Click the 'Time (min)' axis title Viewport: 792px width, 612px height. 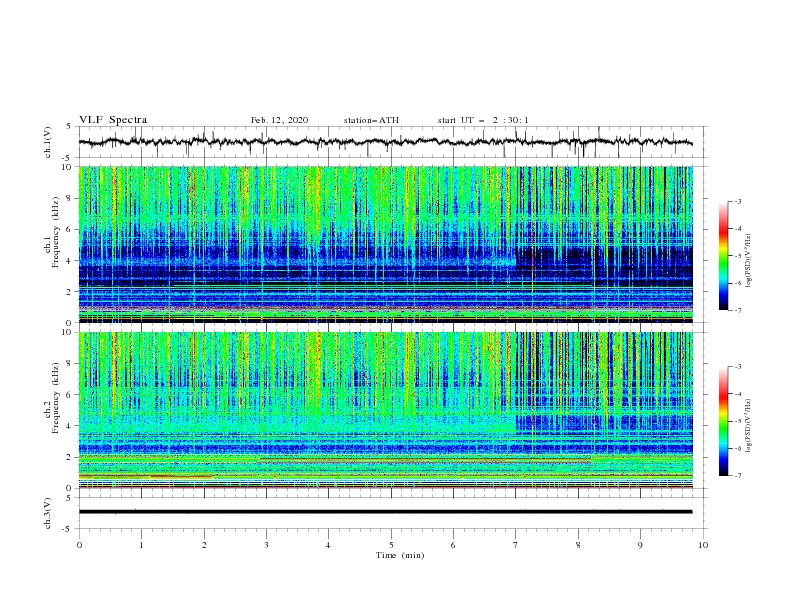point(400,555)
